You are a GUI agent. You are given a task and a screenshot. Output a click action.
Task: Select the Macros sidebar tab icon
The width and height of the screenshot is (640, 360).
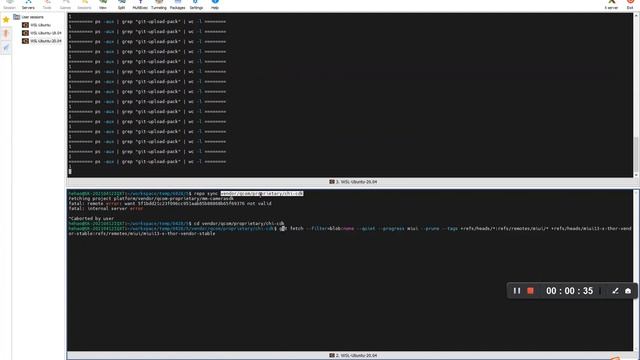point(6,47)
